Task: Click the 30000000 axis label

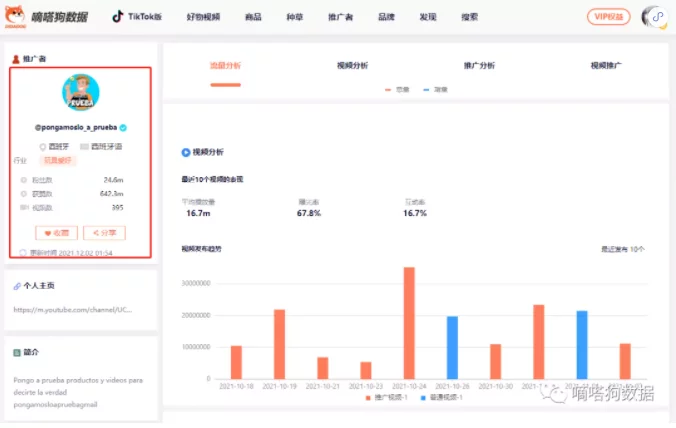Action: (196, 284)
